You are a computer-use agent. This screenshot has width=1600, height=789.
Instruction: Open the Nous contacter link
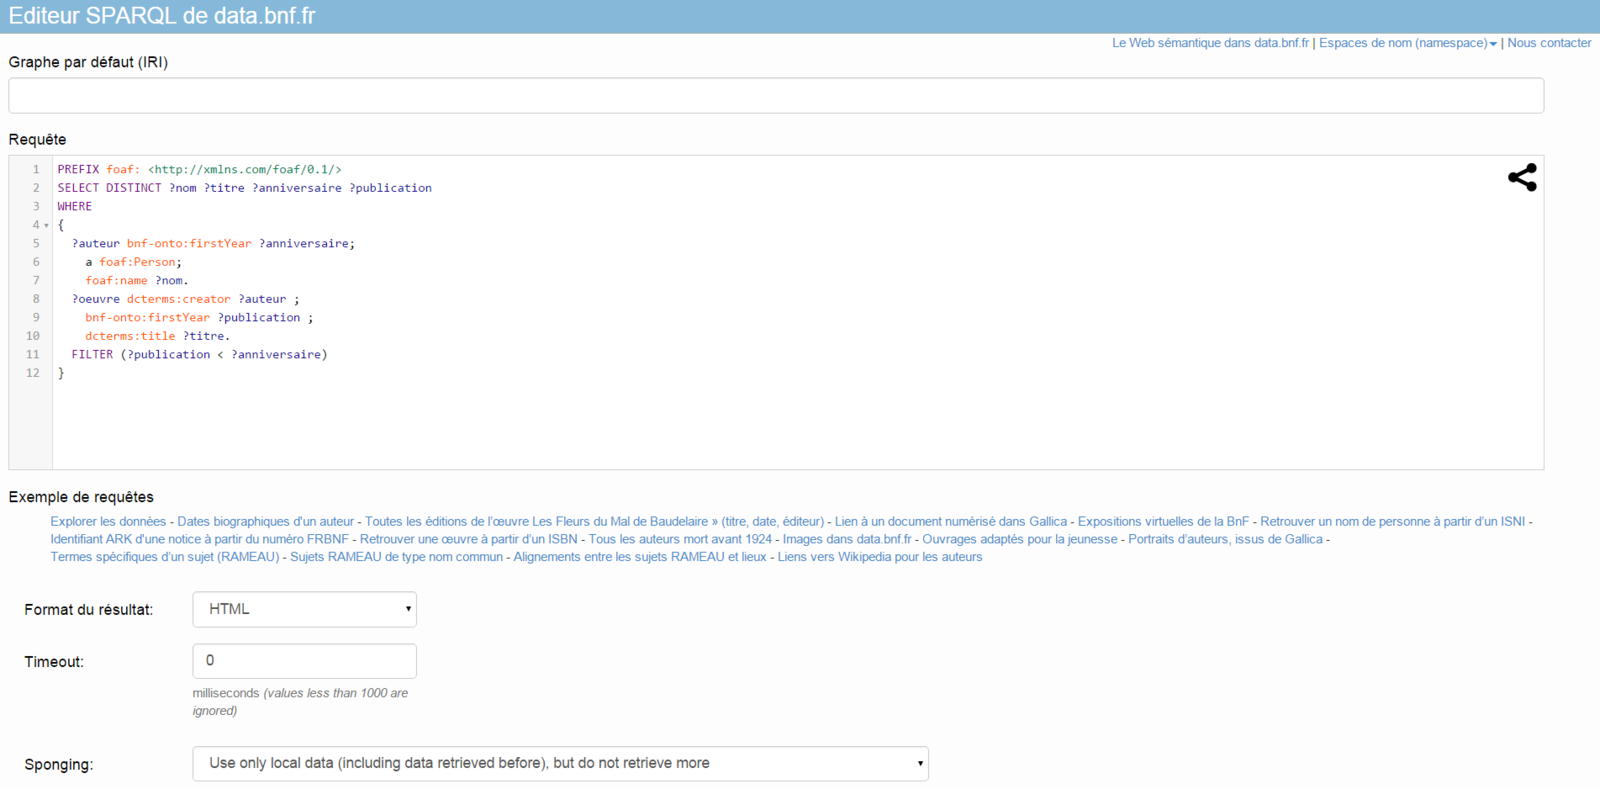click(1549, 43)
